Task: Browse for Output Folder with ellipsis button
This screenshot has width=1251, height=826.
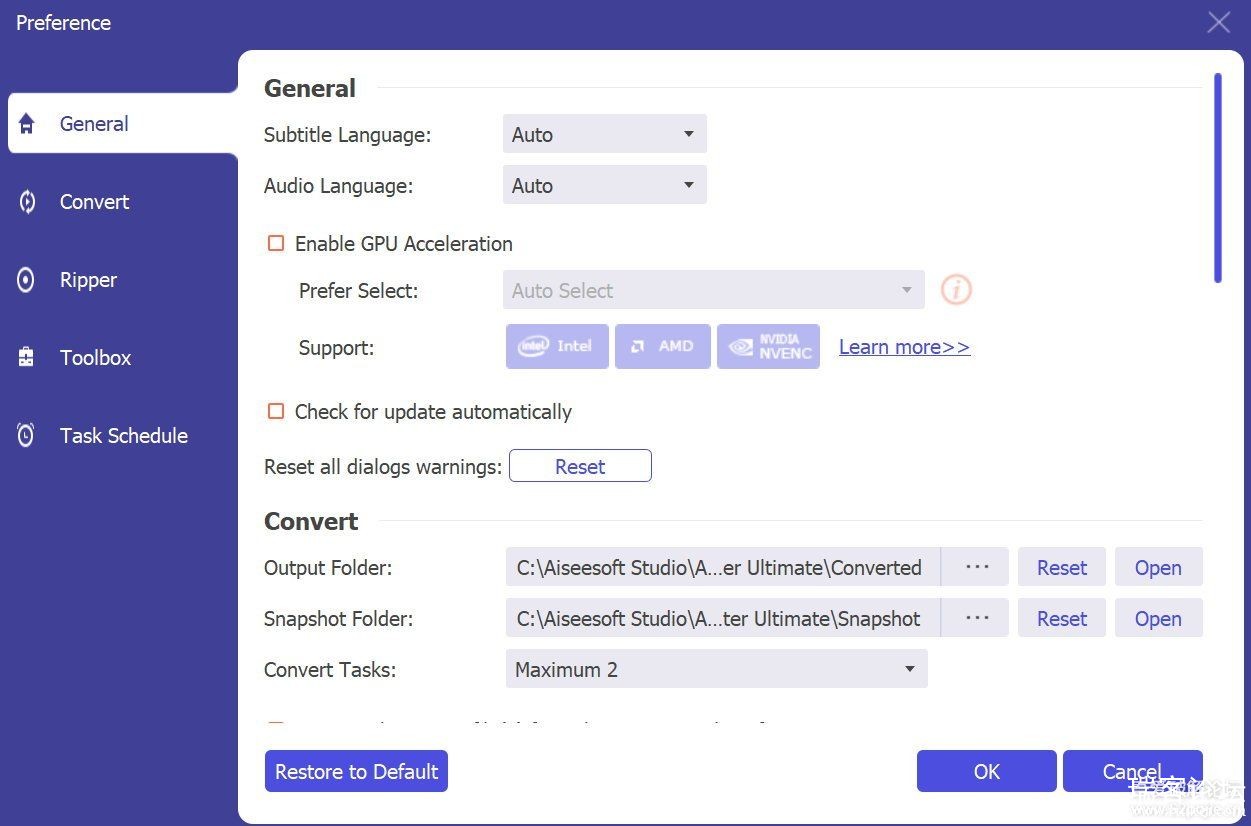Action: coord(976,566)
